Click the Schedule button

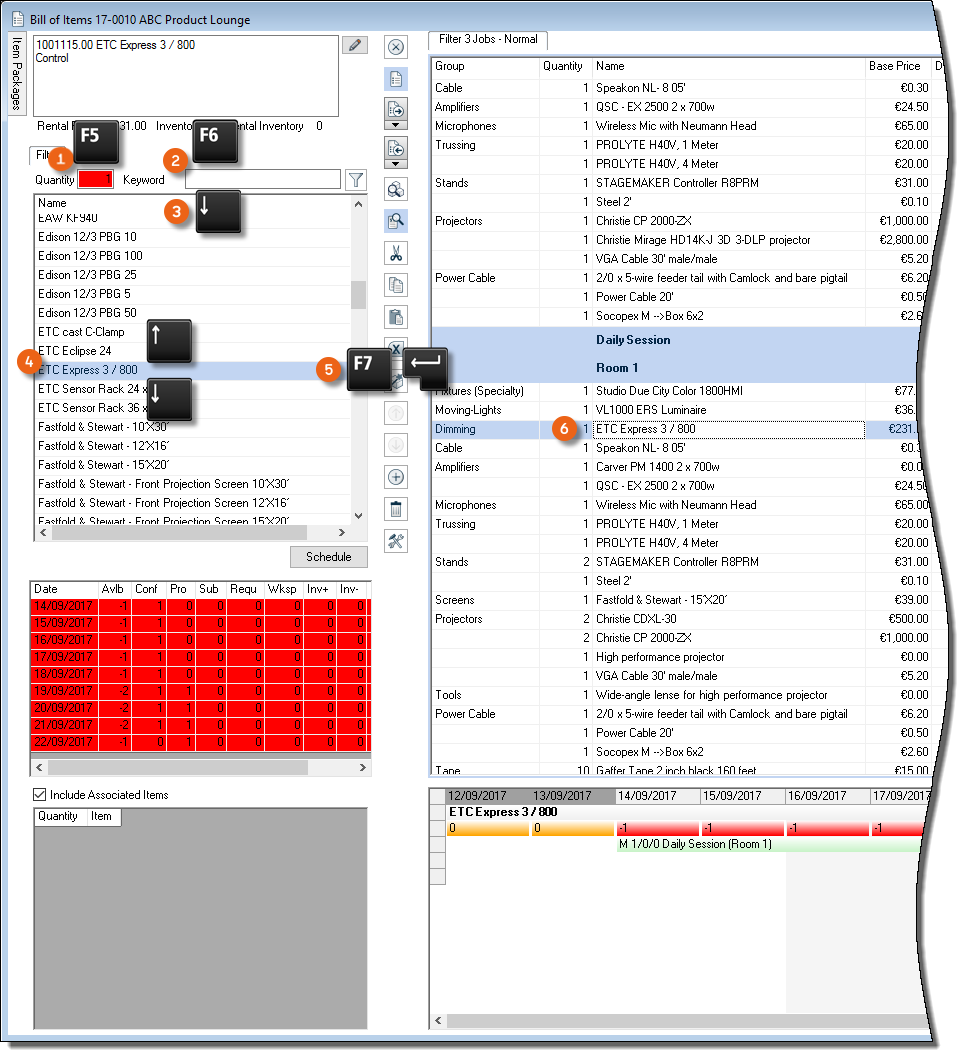point(328,557)
